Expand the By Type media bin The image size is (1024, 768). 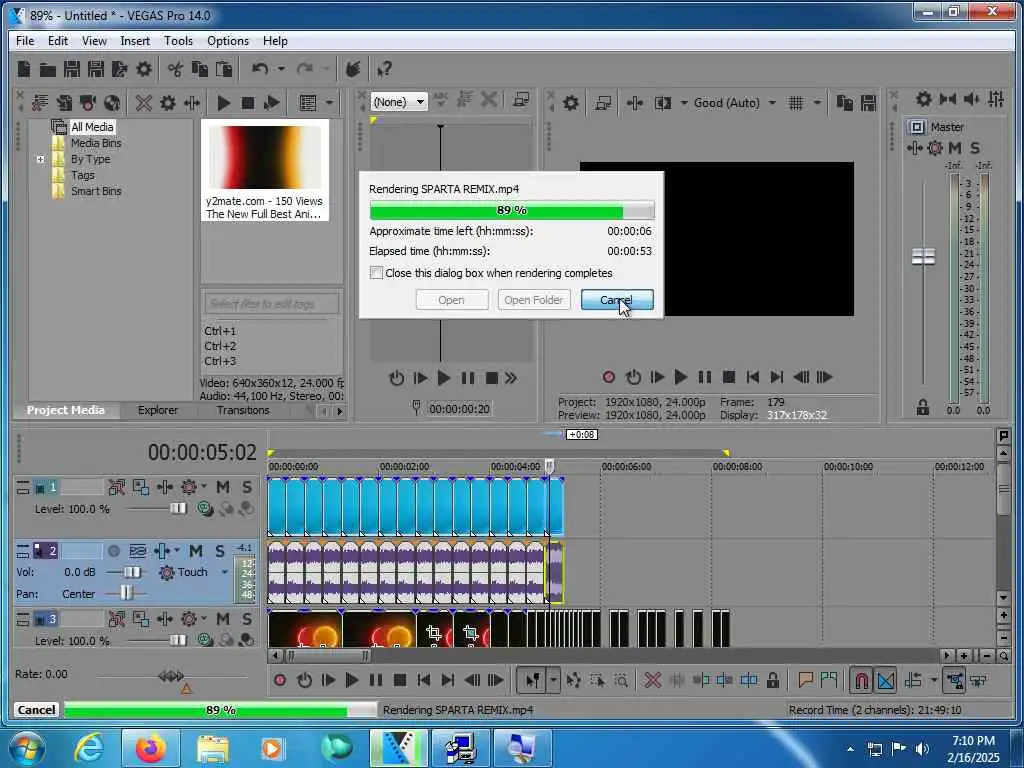(x=40, y=159)
